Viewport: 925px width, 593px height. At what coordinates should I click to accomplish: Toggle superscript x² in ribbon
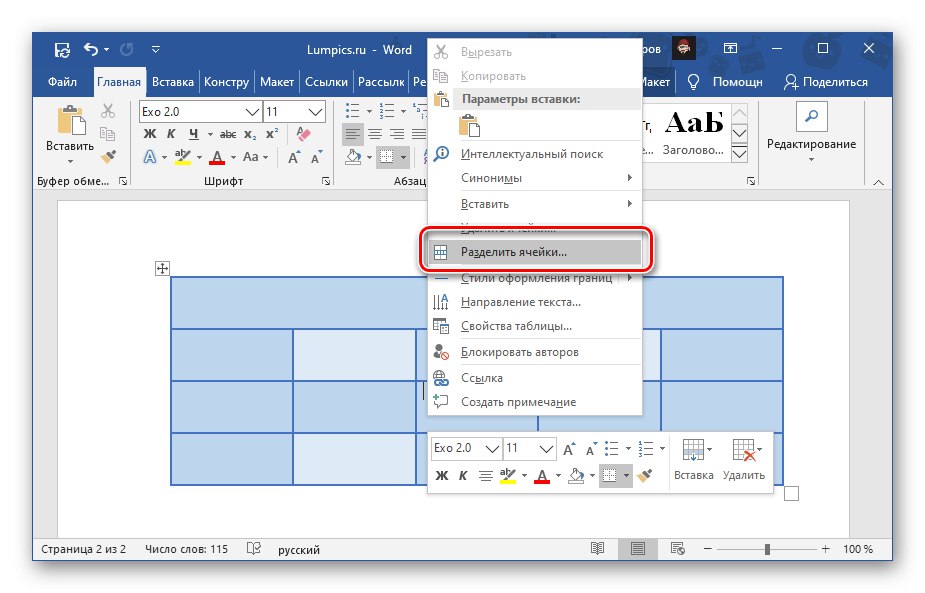[271, 135]
